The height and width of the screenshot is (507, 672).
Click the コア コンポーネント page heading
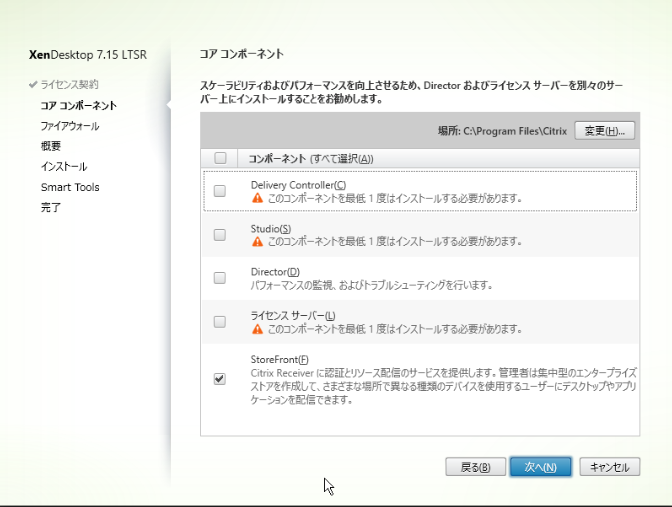(241, 54)
